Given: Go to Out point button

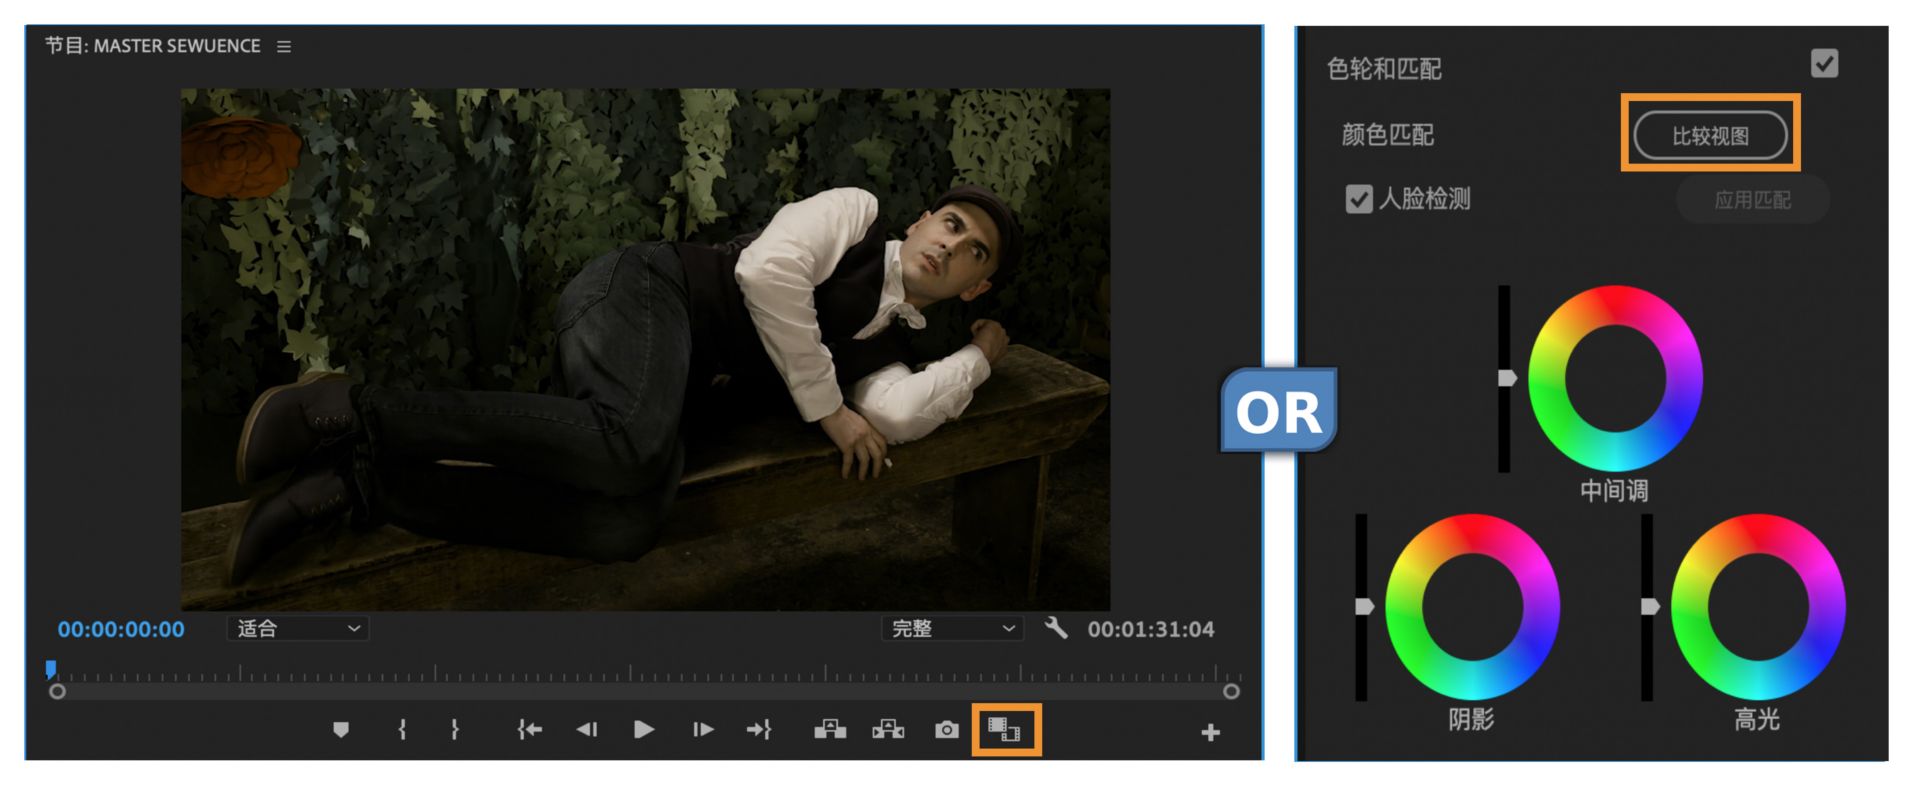Looking at the screenshot, I should [759, 730].
